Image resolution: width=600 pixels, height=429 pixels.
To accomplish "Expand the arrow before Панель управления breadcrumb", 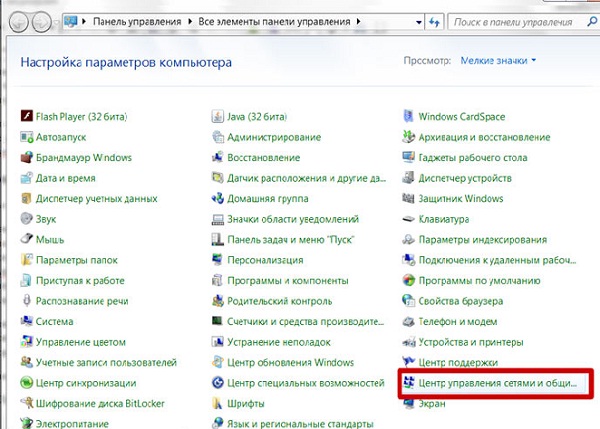I will click(x=84, y=21).
